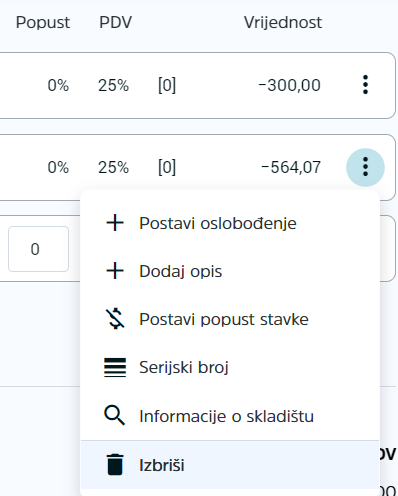This screenshot has width=398, height=496.
Task: Open the three-dot menu for the -300,00 row
Action: click(365, 85)
